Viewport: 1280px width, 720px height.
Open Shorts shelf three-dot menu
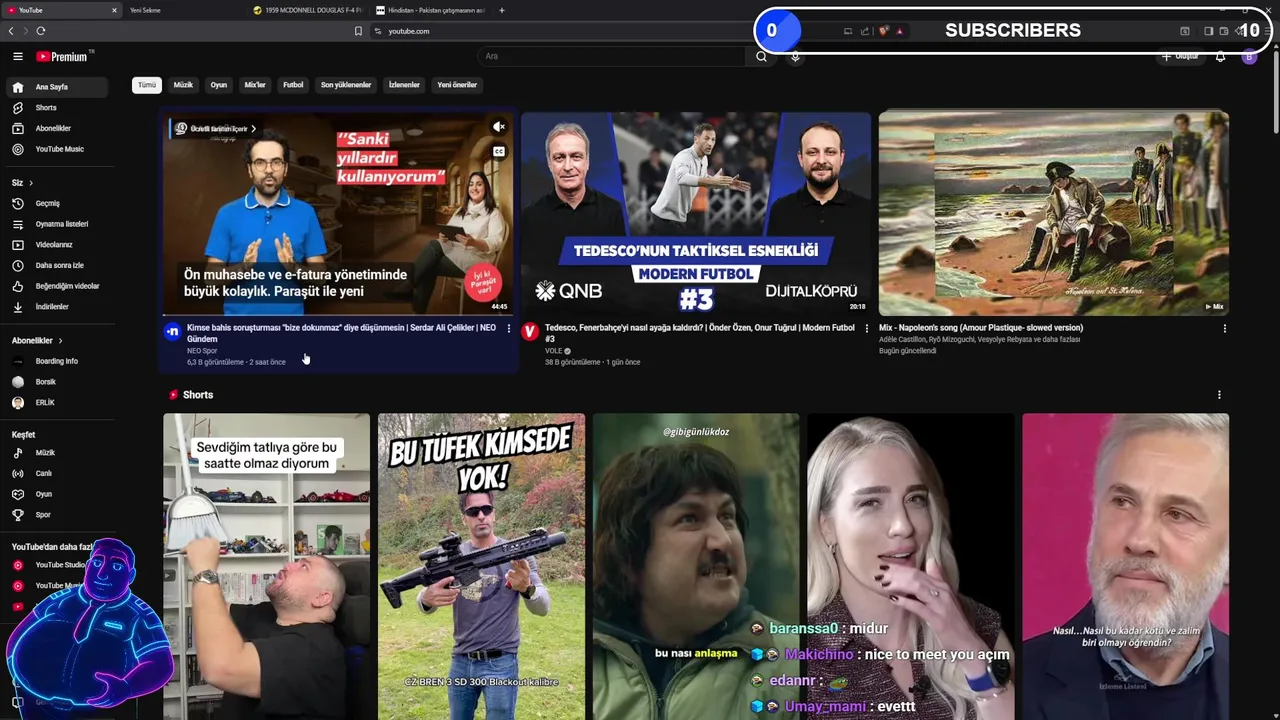1219,395
